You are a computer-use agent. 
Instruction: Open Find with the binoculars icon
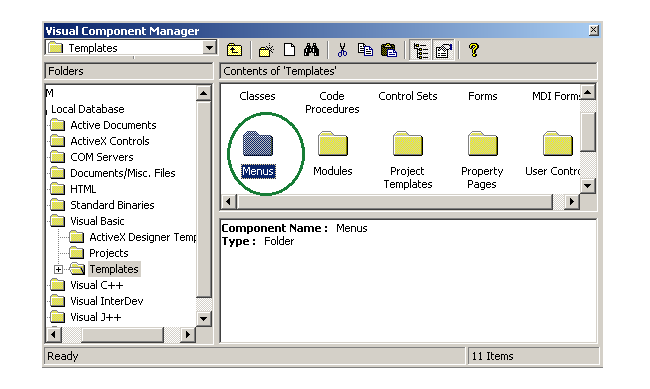[311, 50]
